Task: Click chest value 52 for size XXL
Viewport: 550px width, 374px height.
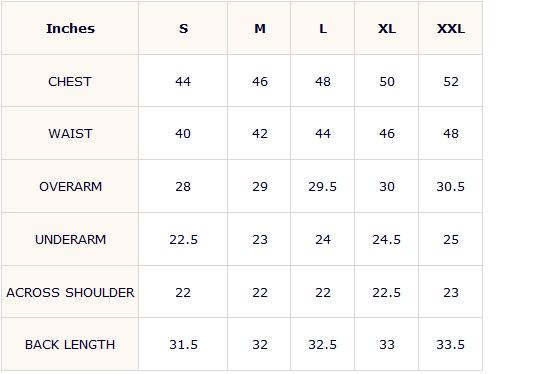Action: point(451,81)
